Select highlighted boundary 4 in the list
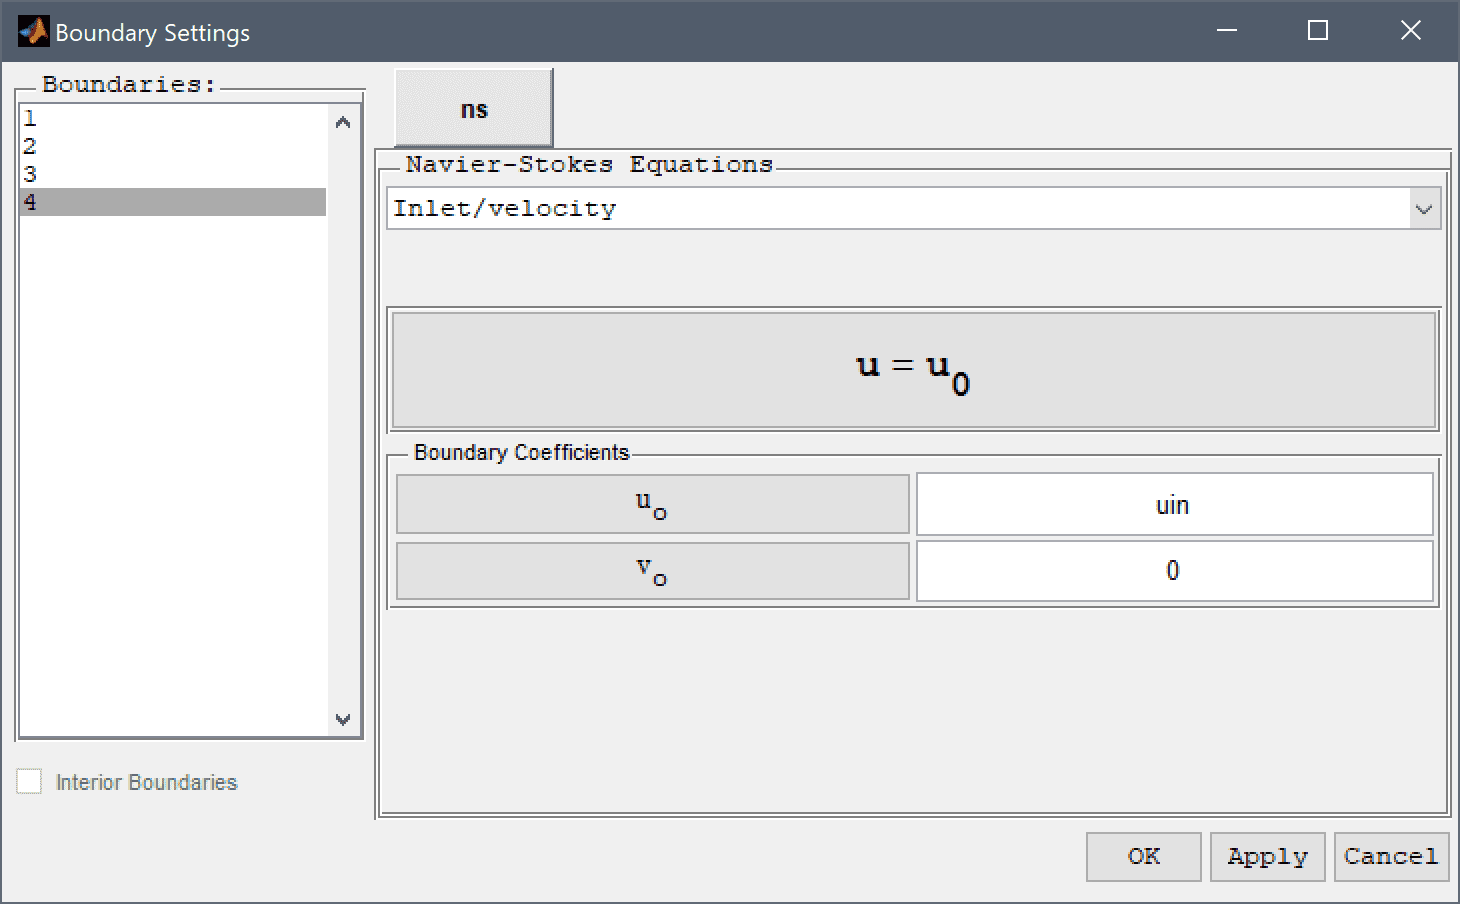The height and width of the screenshot is (904, 1460). tap(173, 202)
